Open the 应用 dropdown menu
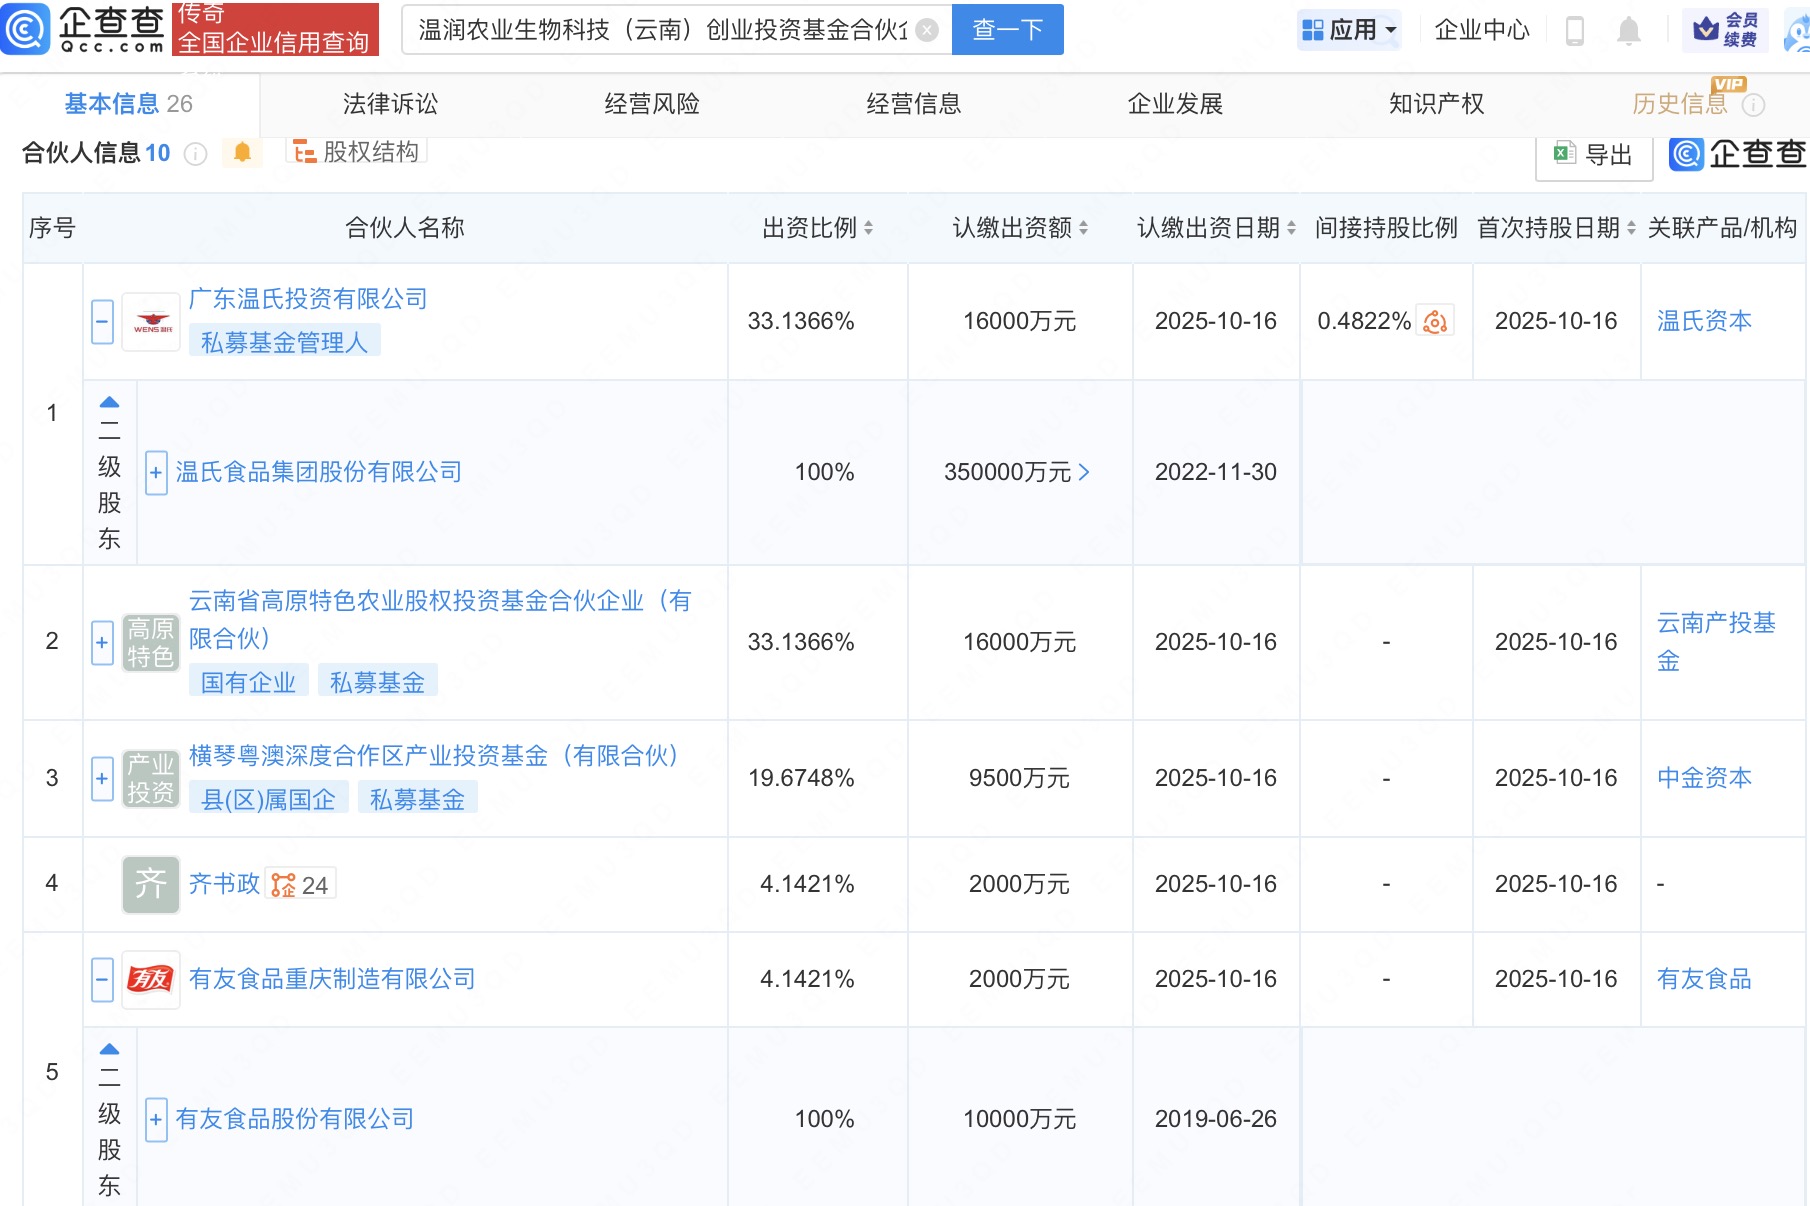The image size is (1810, 1206). [1349, 30]
